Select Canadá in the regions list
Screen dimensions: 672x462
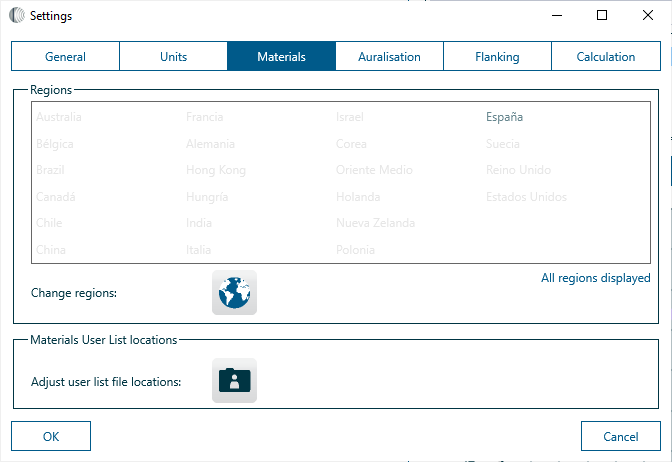[x=56, y=197]
